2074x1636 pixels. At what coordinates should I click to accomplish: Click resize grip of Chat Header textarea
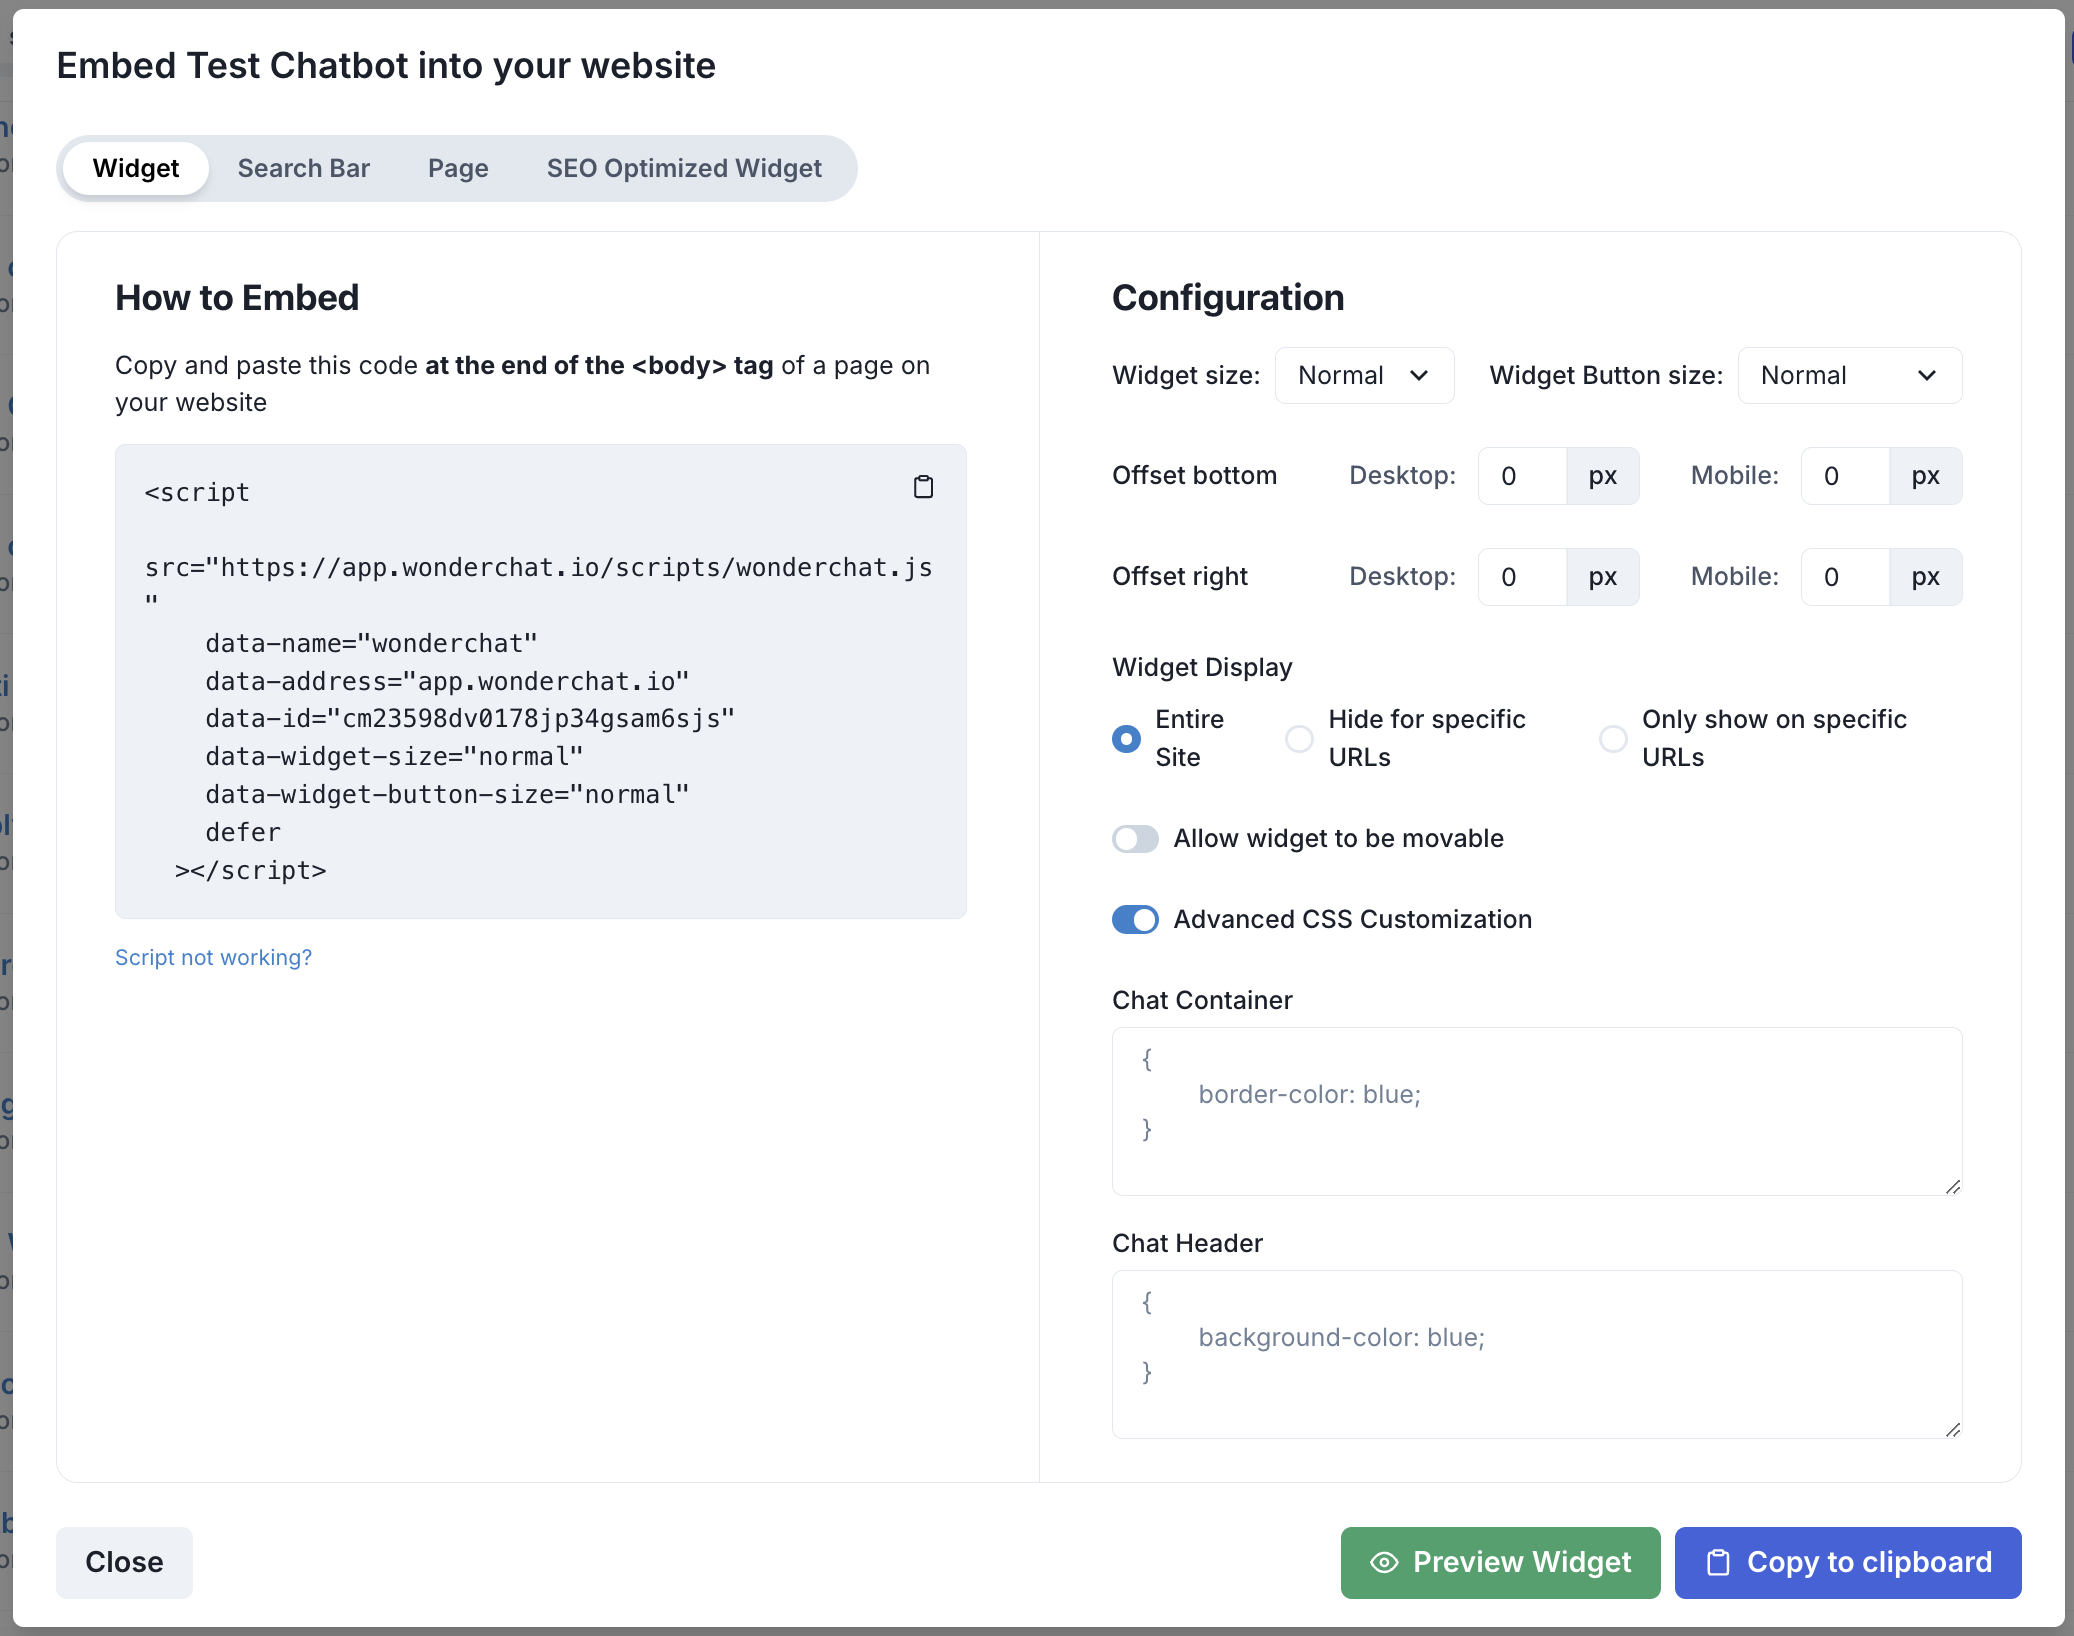point(1953,1429)
